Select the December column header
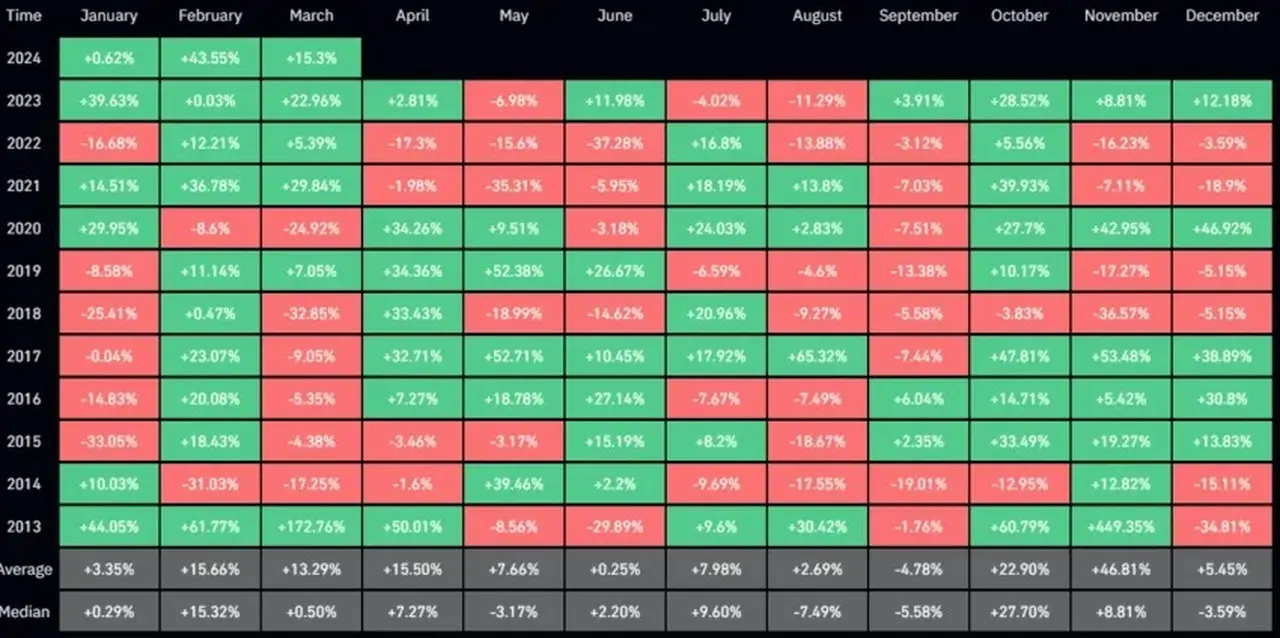This screenshot has width=1280, height=638. tap(1222, 16)
